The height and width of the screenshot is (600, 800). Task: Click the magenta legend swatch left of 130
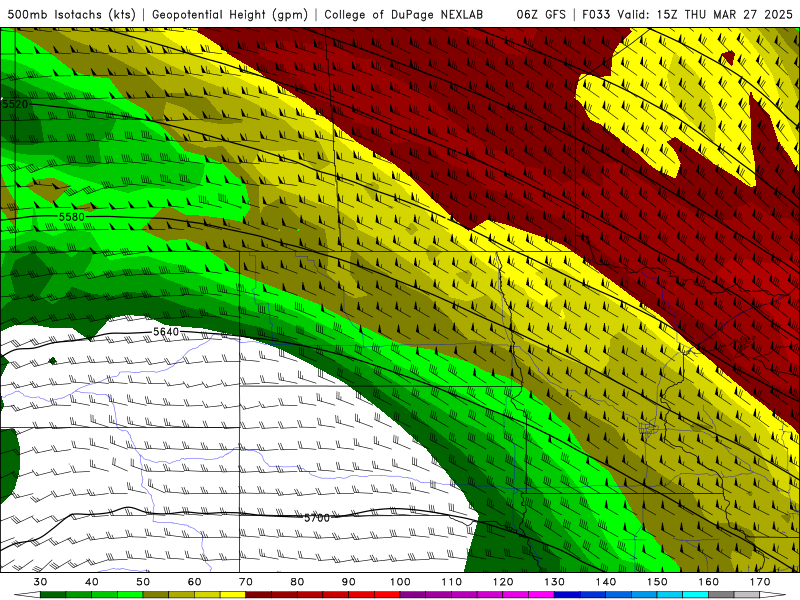click(541, 595)
